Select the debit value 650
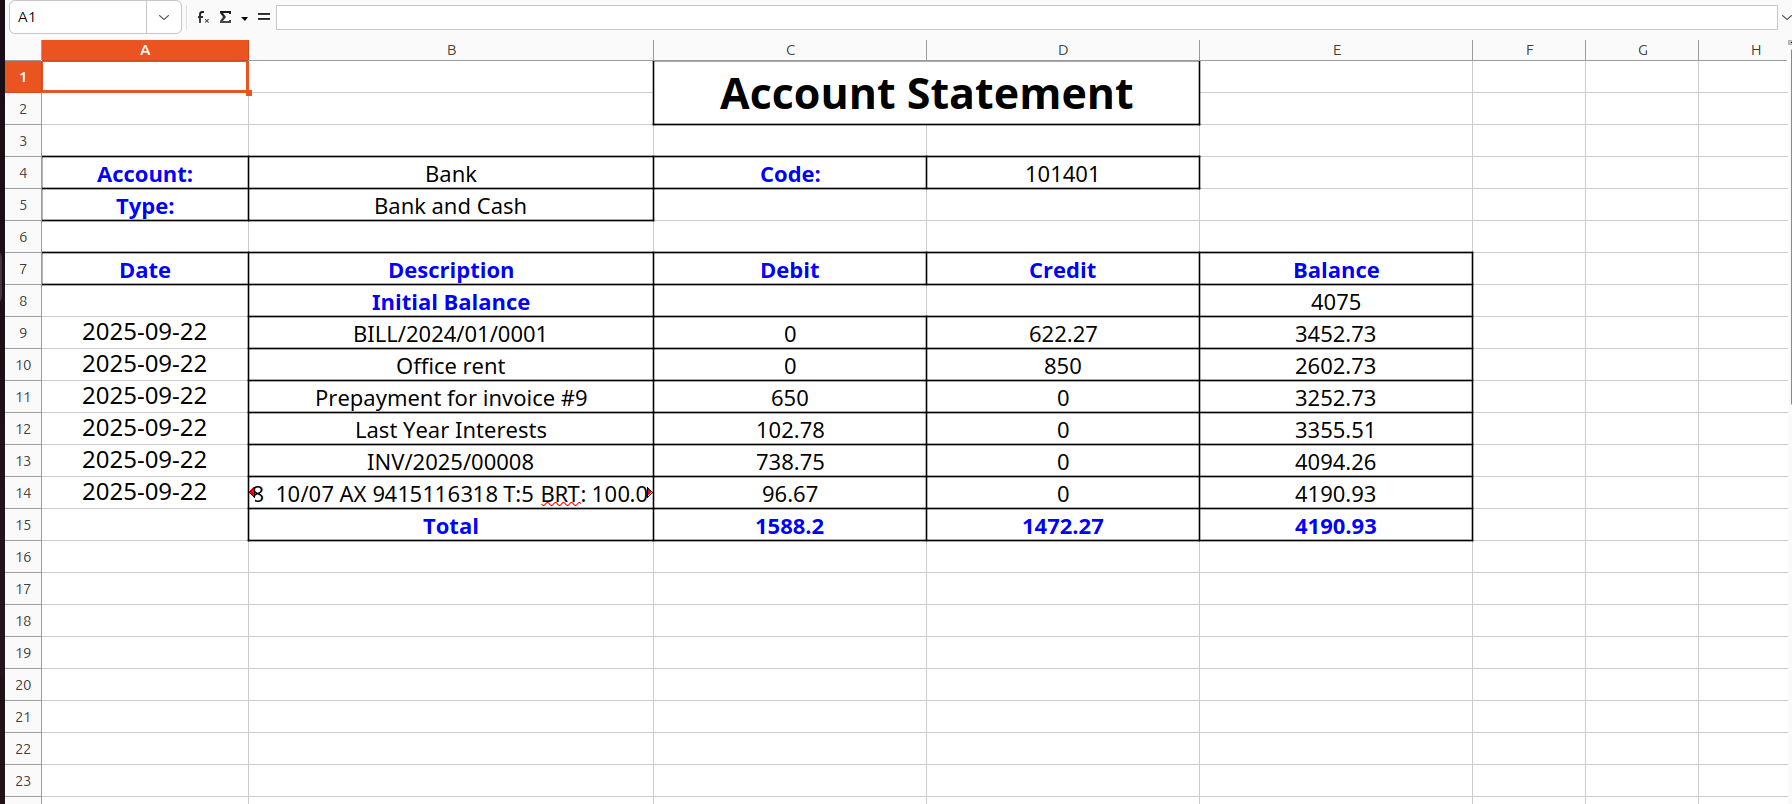This screenshot has width=1792, height=804. click(790, 397)
